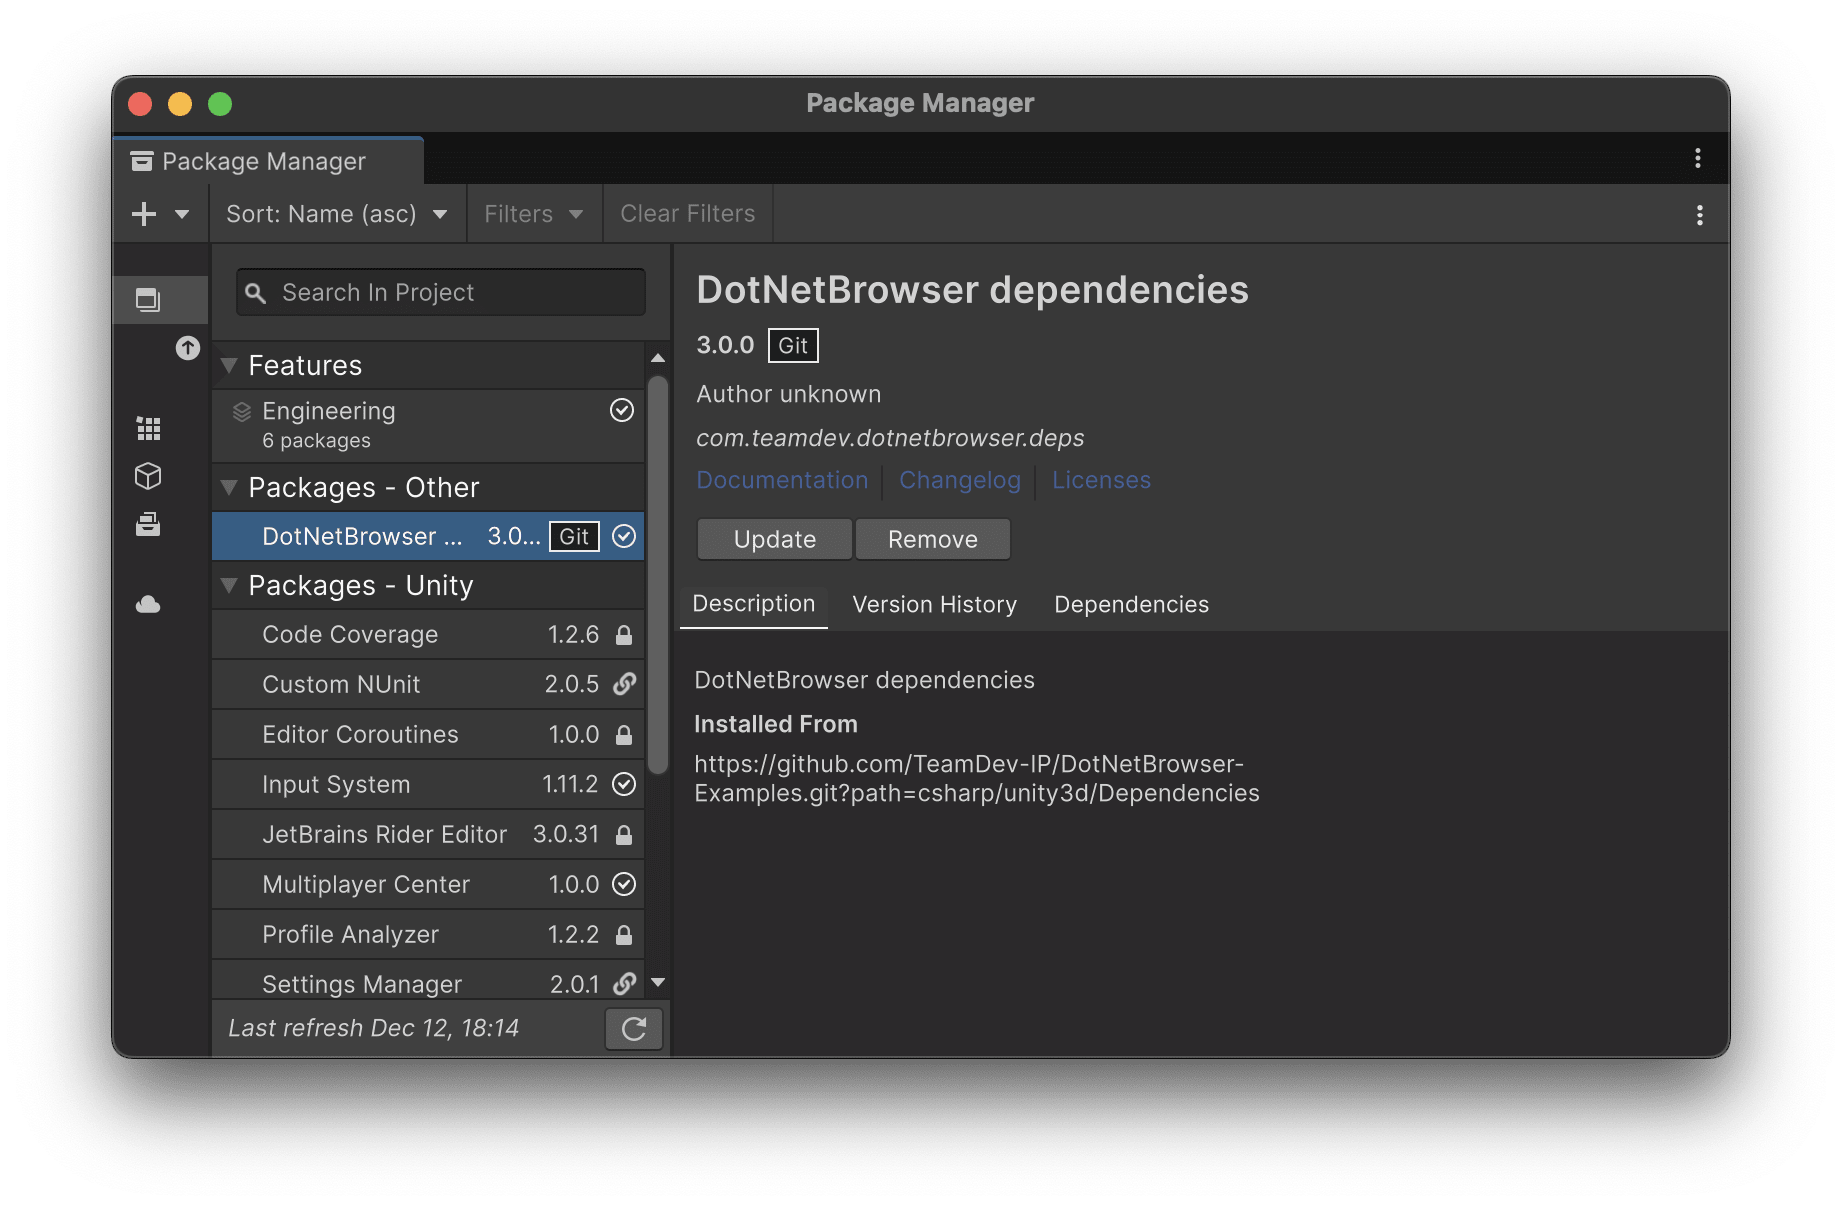Select the DotNetBrowser package row
The image size is (1842, 1206).
point(428,536)
